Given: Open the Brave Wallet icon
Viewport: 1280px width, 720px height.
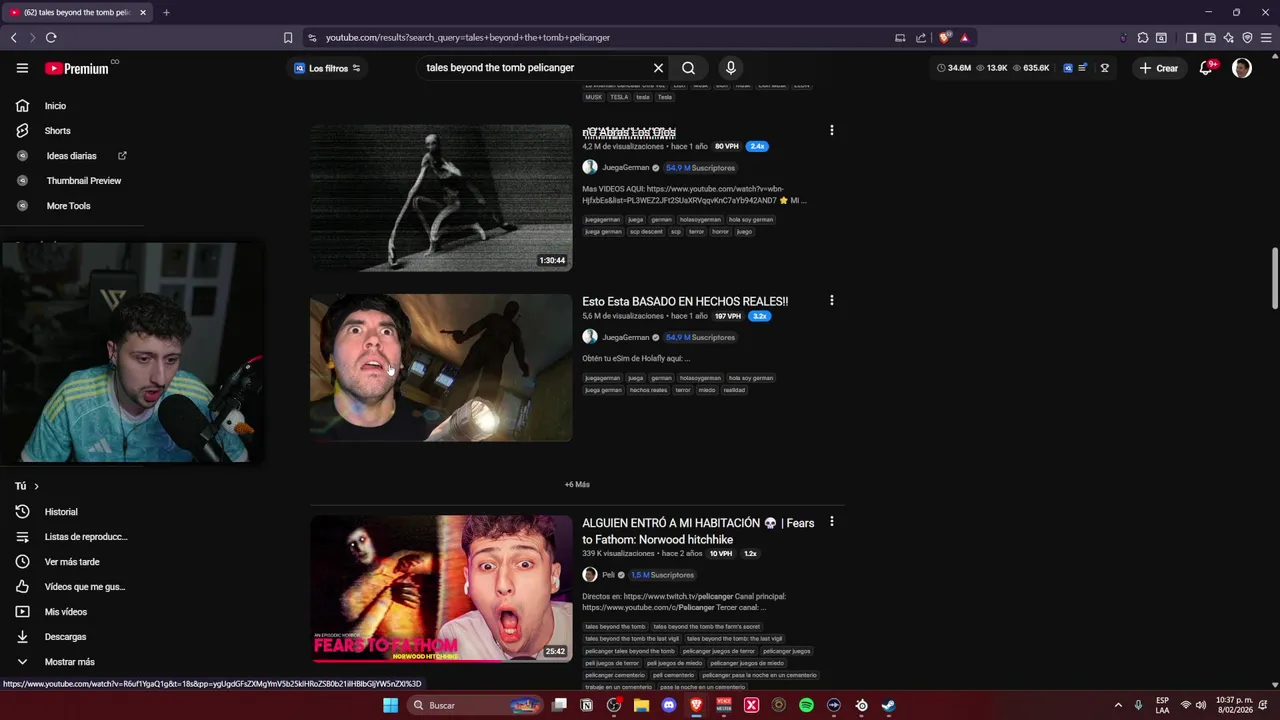Looking at the screenshot, I should click(x=1210, y=38).
